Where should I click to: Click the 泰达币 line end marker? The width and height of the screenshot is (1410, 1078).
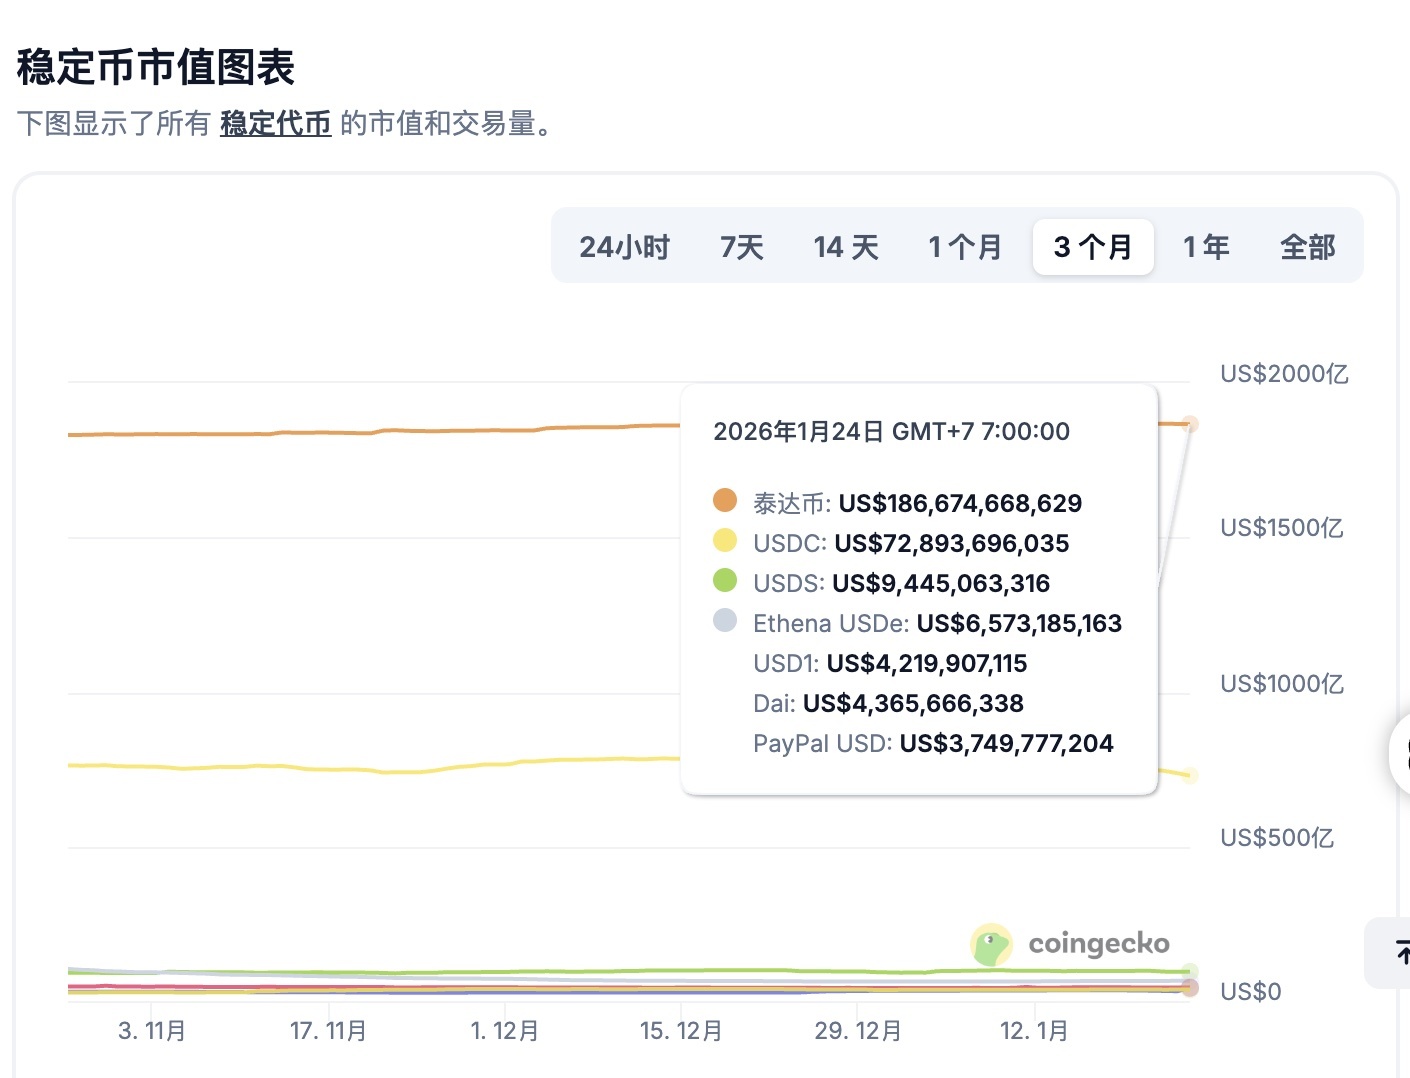click(x=1189, y=424)
